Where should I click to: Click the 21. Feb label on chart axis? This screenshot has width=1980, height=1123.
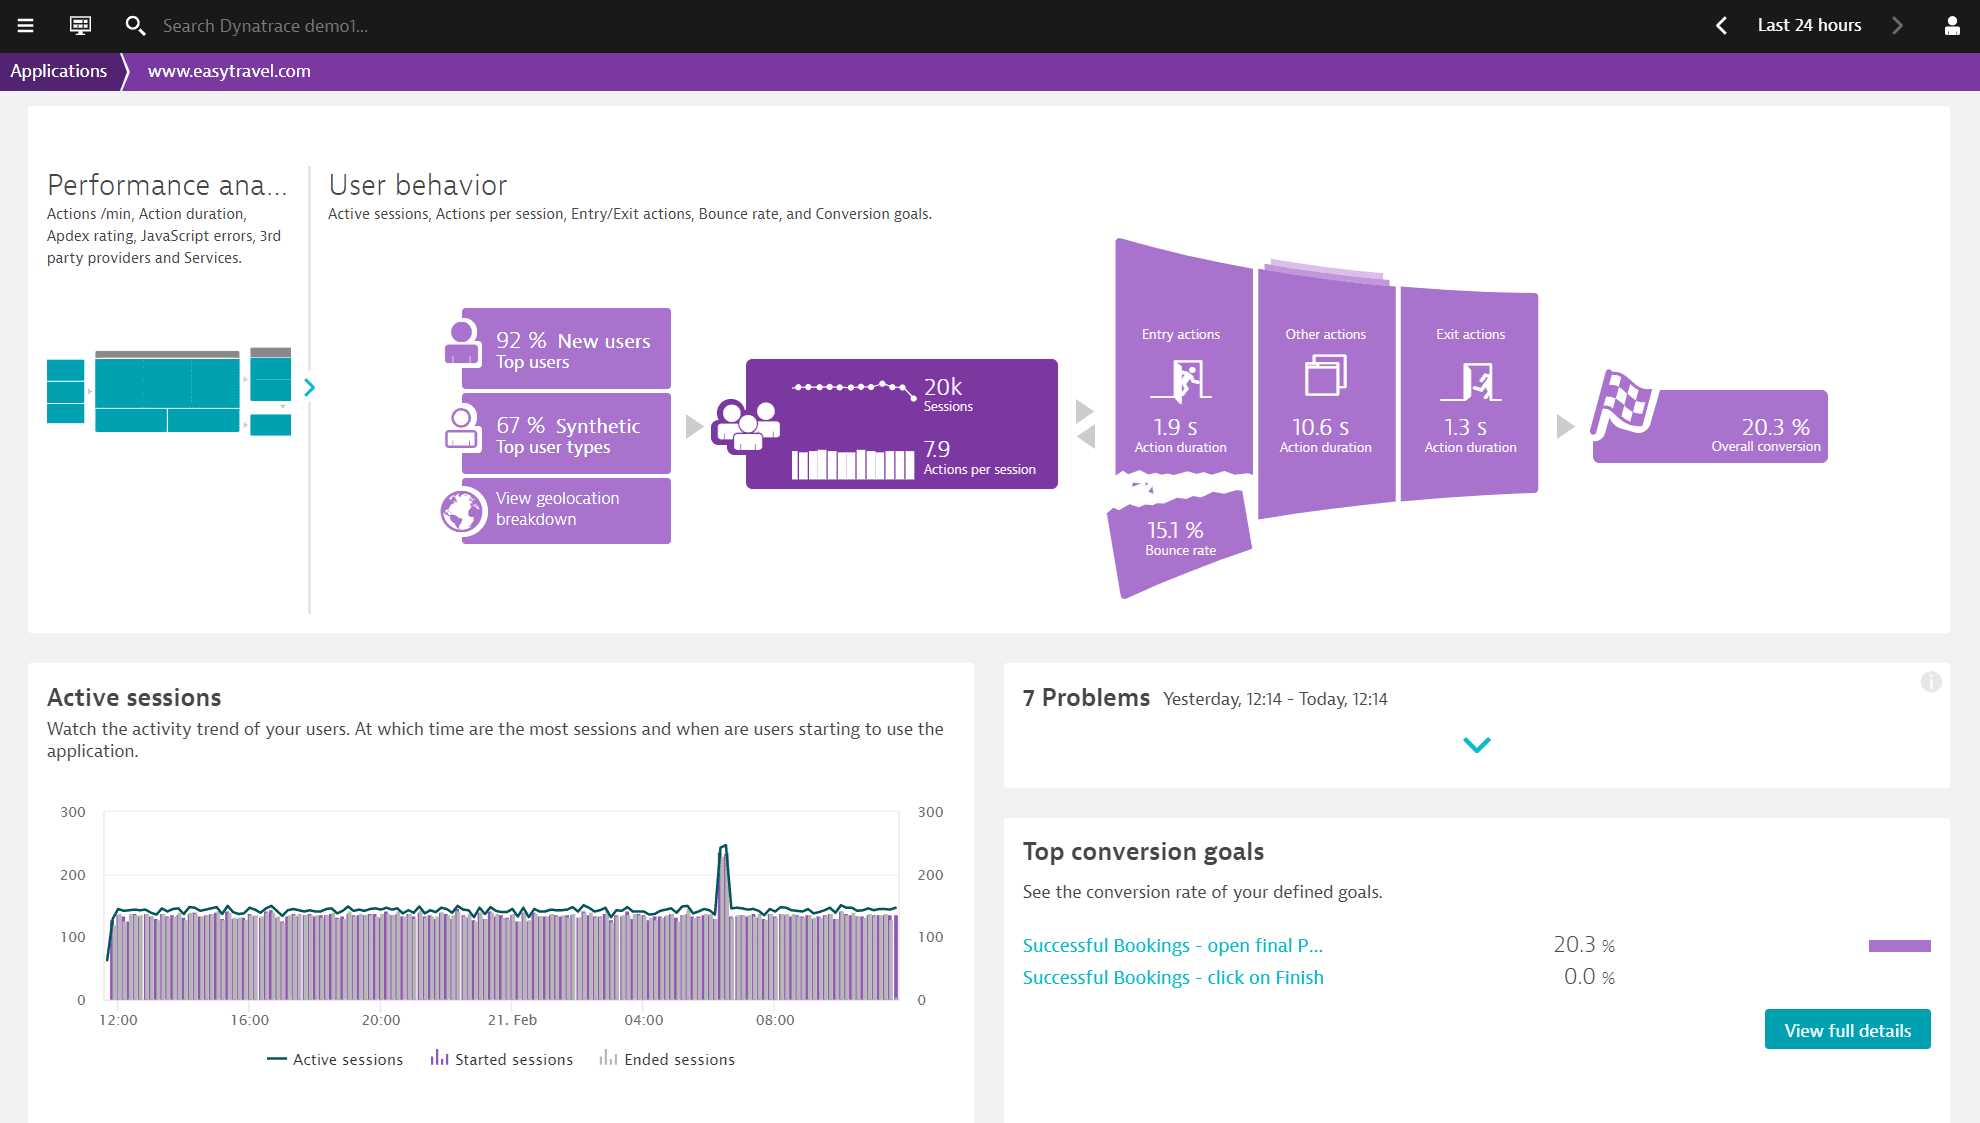tap(512, 1020)
